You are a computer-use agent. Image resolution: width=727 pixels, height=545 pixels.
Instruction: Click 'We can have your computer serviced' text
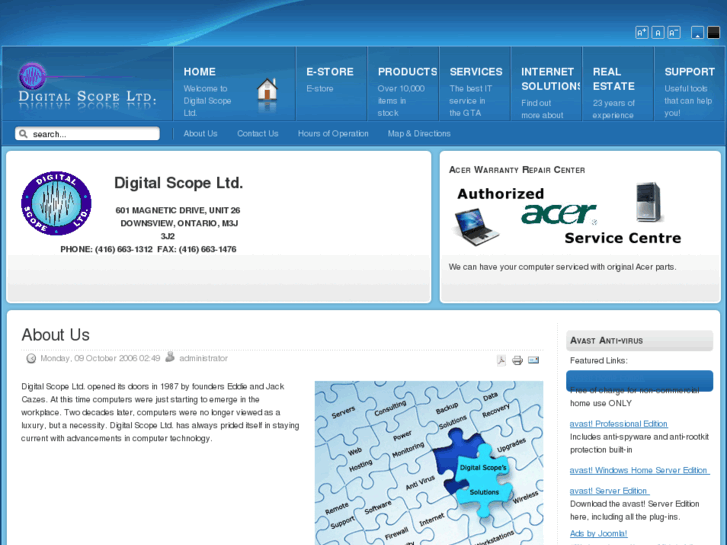tap(562, 267)
